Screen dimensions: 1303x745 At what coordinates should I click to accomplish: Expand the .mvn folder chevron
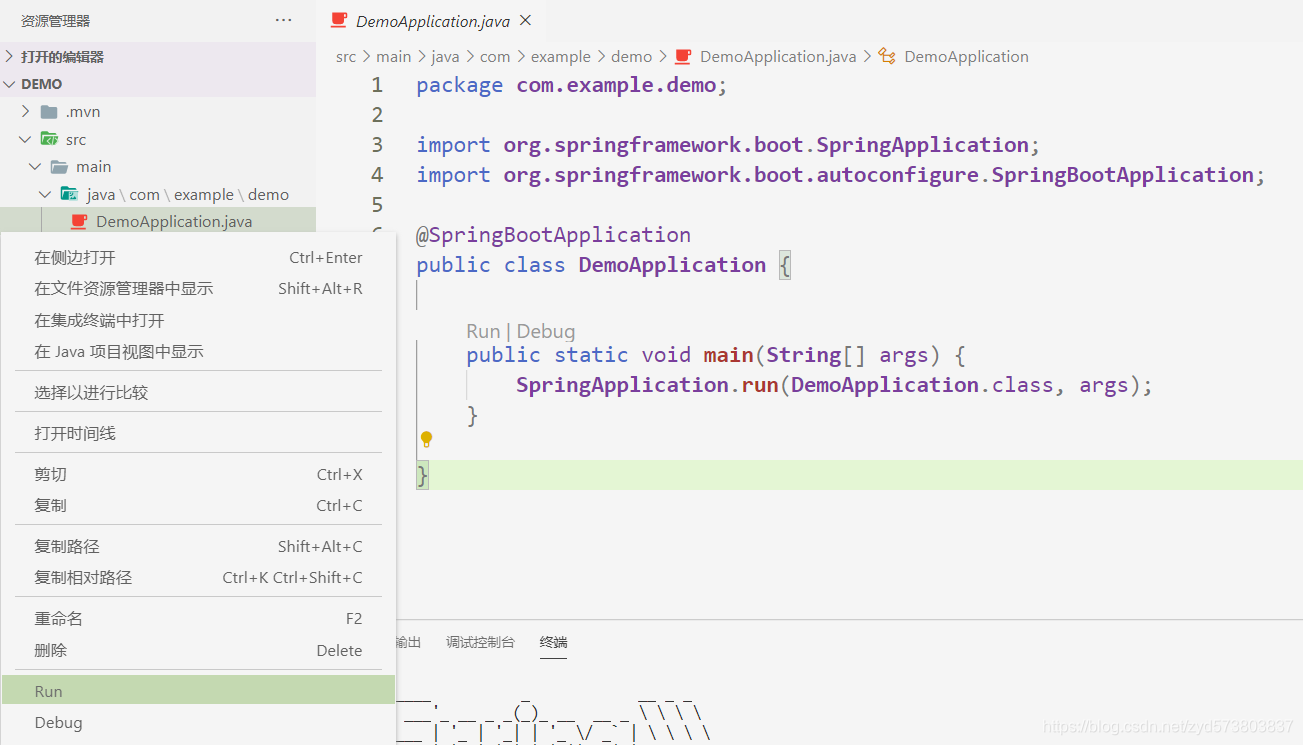pos(26,111)
